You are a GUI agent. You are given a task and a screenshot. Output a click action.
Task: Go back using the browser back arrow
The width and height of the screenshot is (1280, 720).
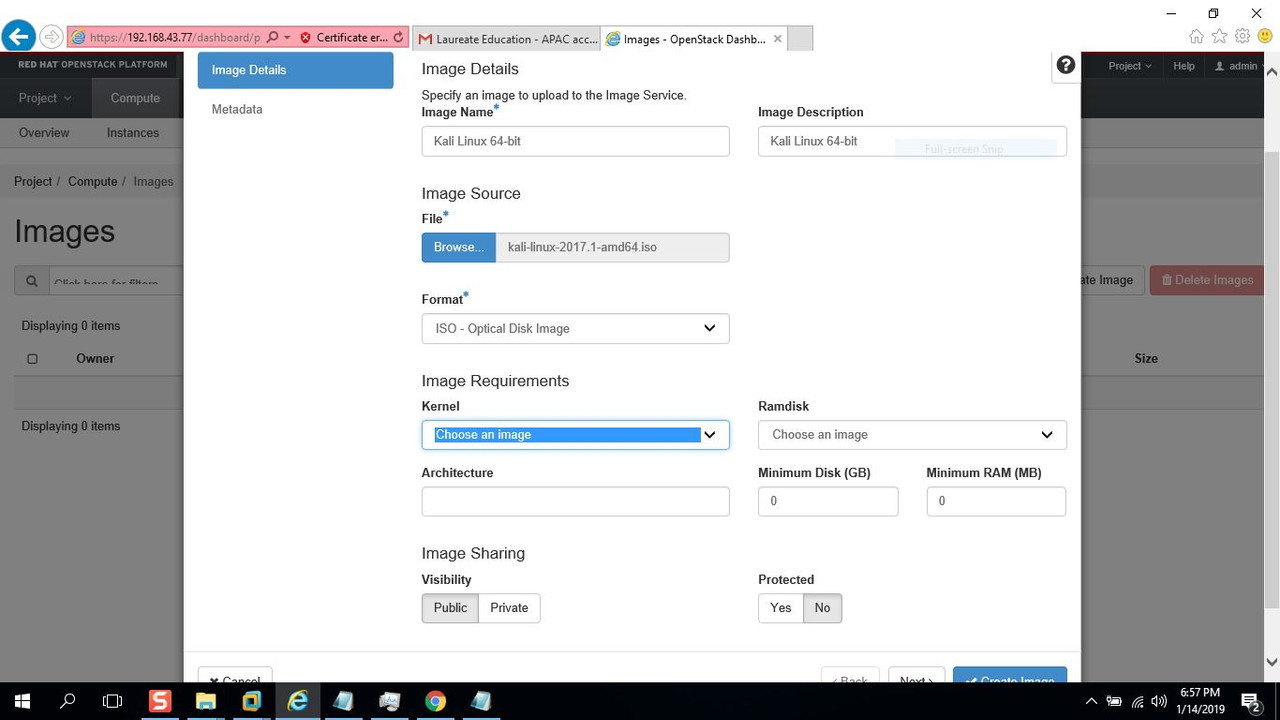[19, 37]
